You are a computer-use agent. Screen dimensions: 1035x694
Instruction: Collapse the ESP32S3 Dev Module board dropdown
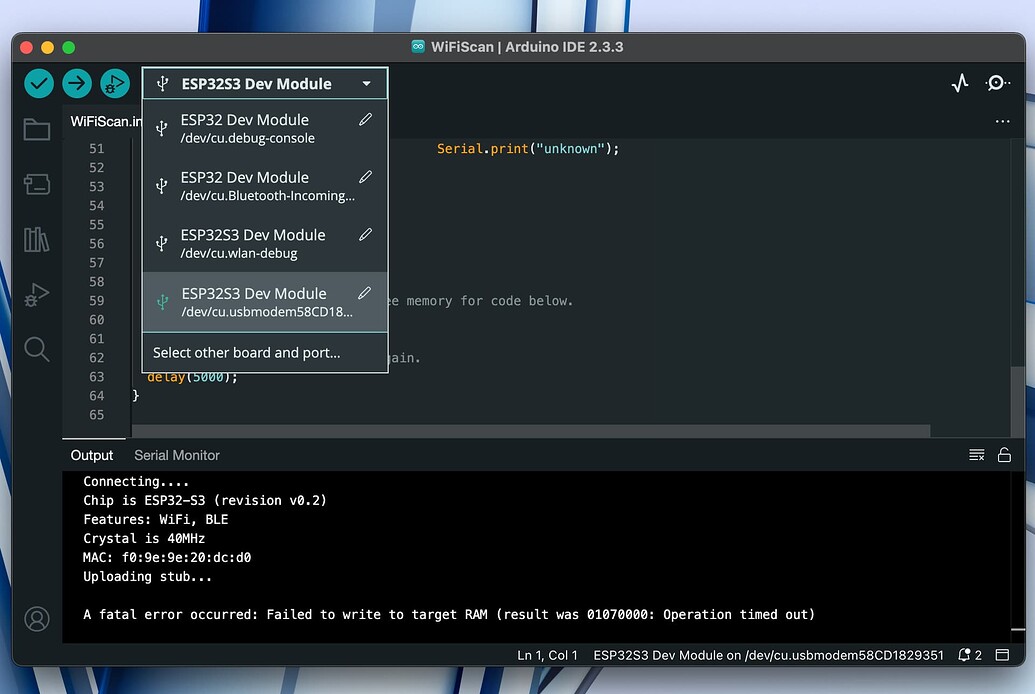[x=265, y=84]
